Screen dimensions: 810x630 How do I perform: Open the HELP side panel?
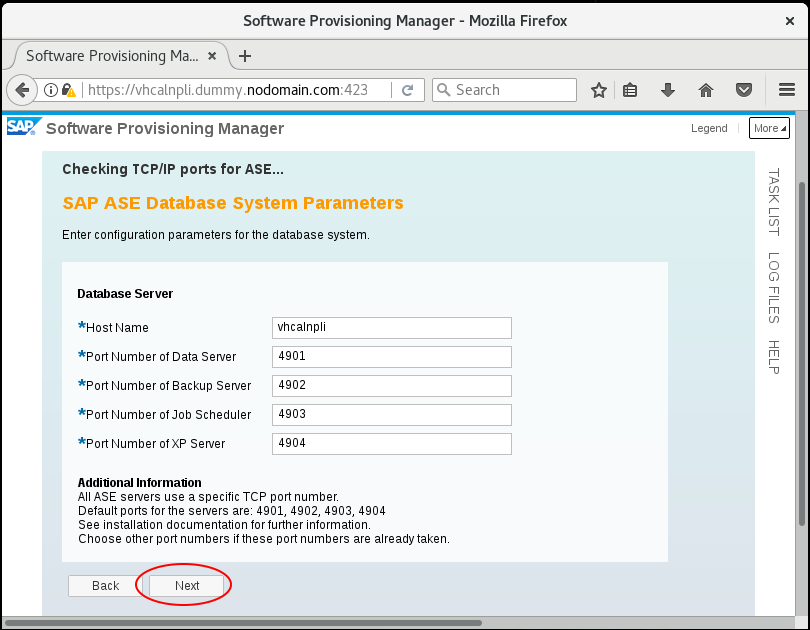(773, 357)
